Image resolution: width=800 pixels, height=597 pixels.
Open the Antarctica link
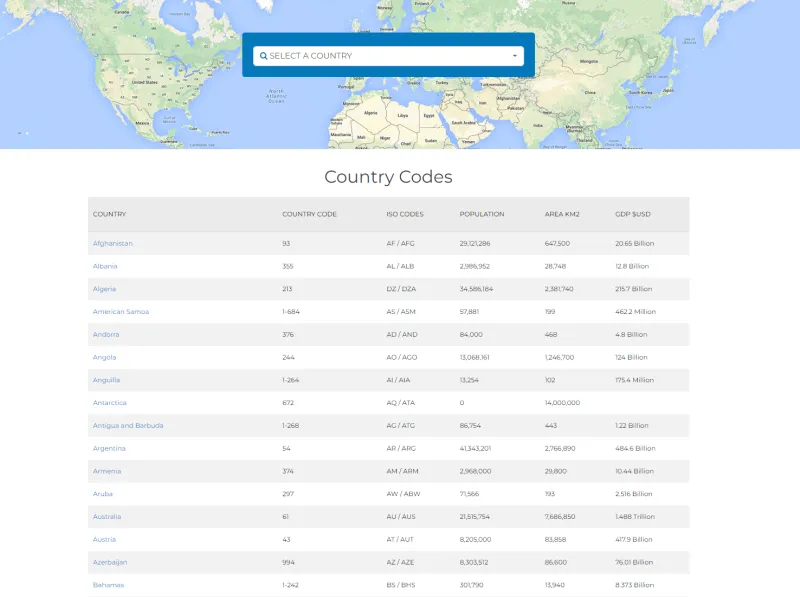click(110, 403)
